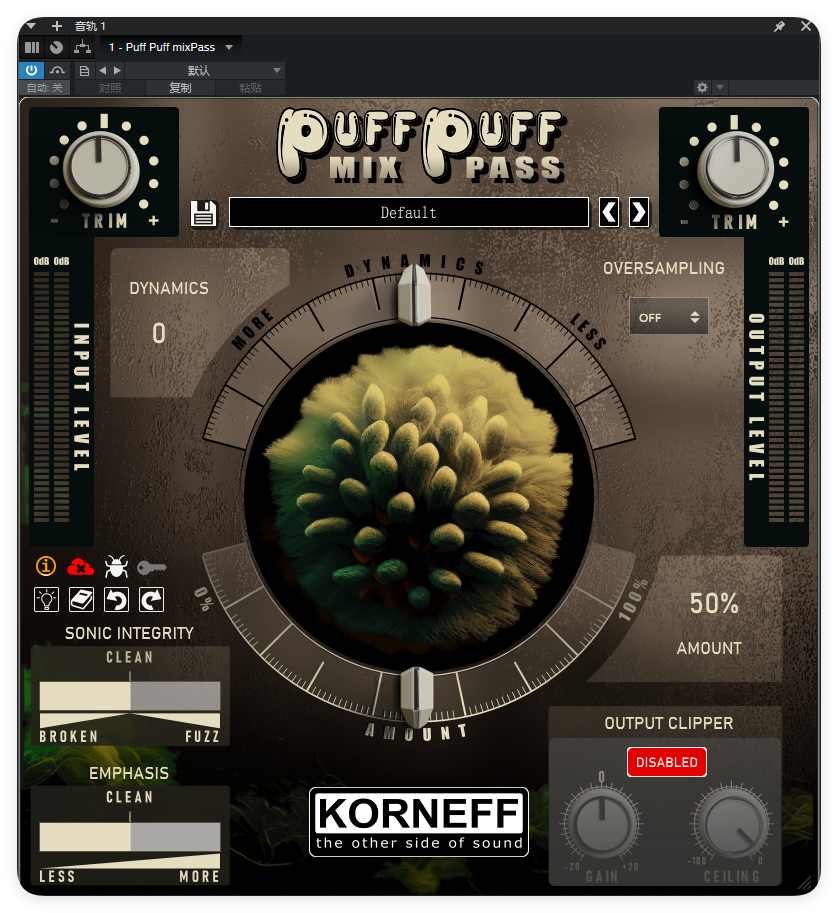838x913 pixels.
Task: Click the input TRIM knob
Action: click(101, 169)
